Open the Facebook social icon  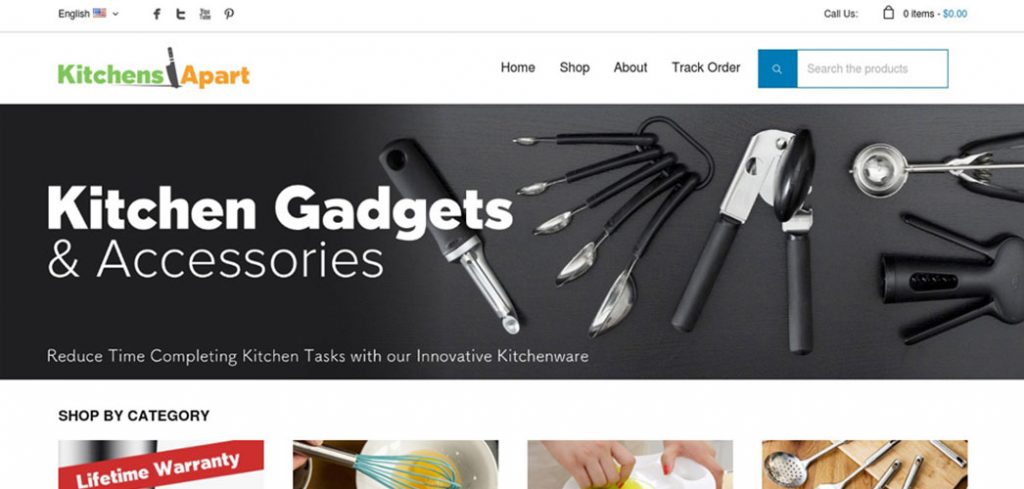tap(157, 14)
